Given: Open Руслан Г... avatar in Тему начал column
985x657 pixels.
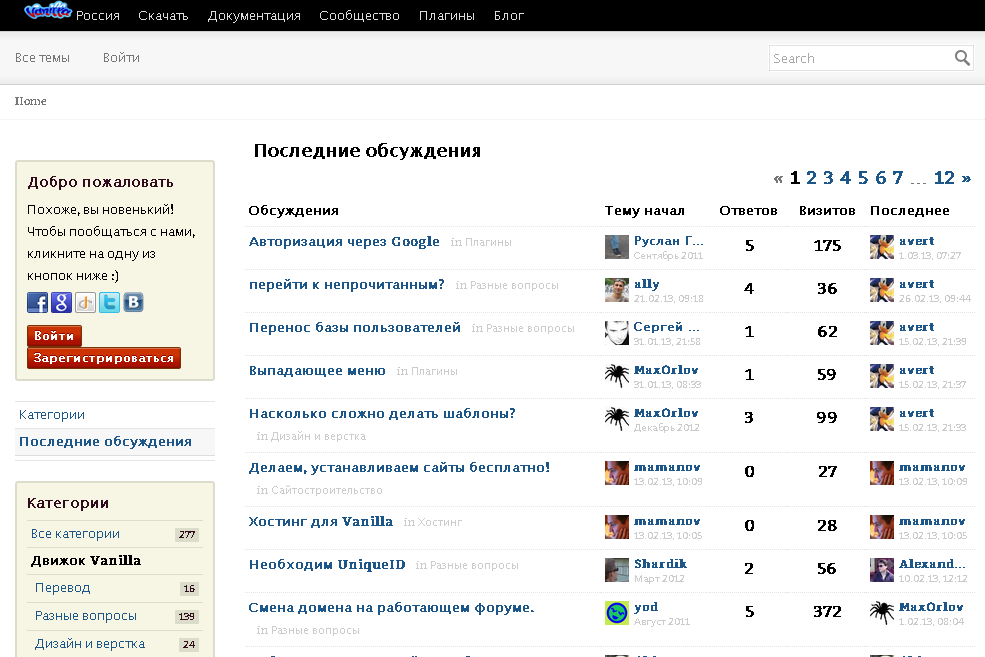Looking at the screenshot, I should pos(616,247).
